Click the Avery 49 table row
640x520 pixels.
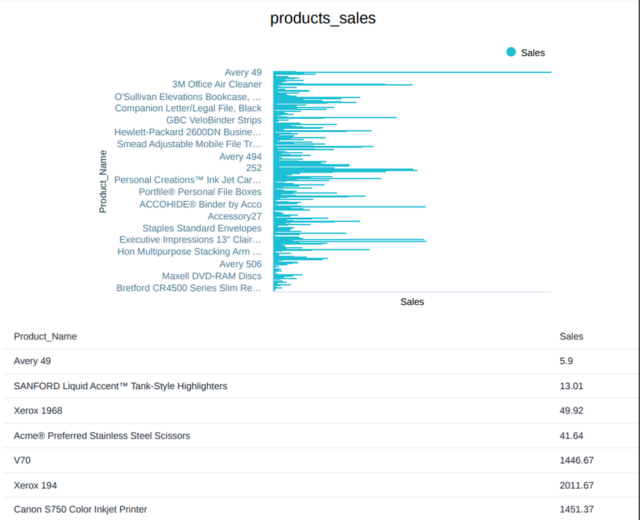pos(320,361)
